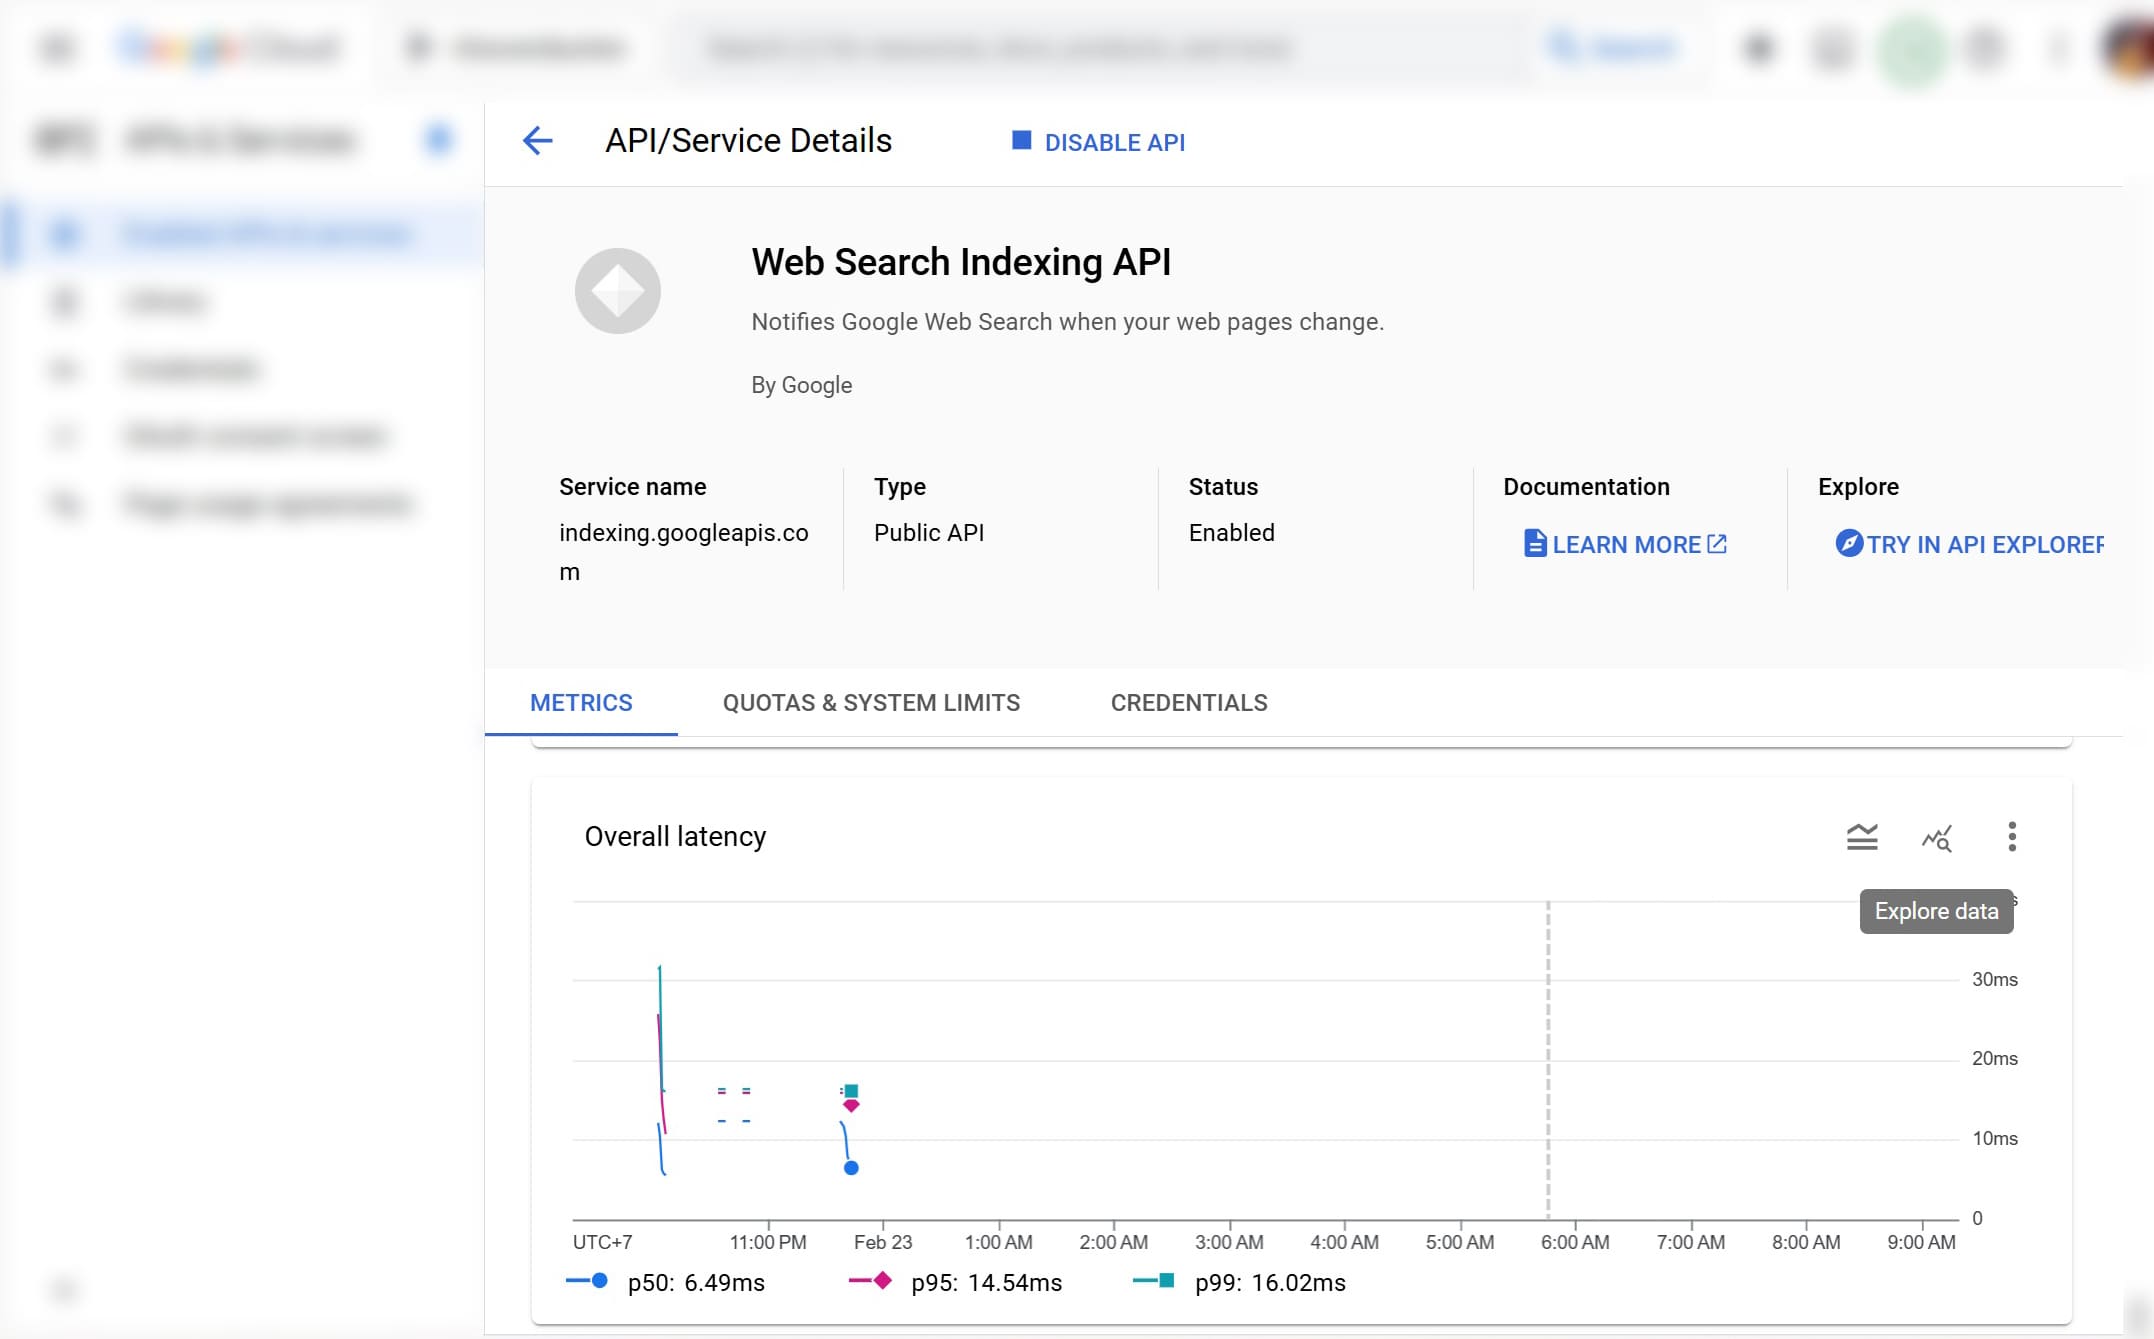Click the p95 magenta diamond data point

point(851,1105)
